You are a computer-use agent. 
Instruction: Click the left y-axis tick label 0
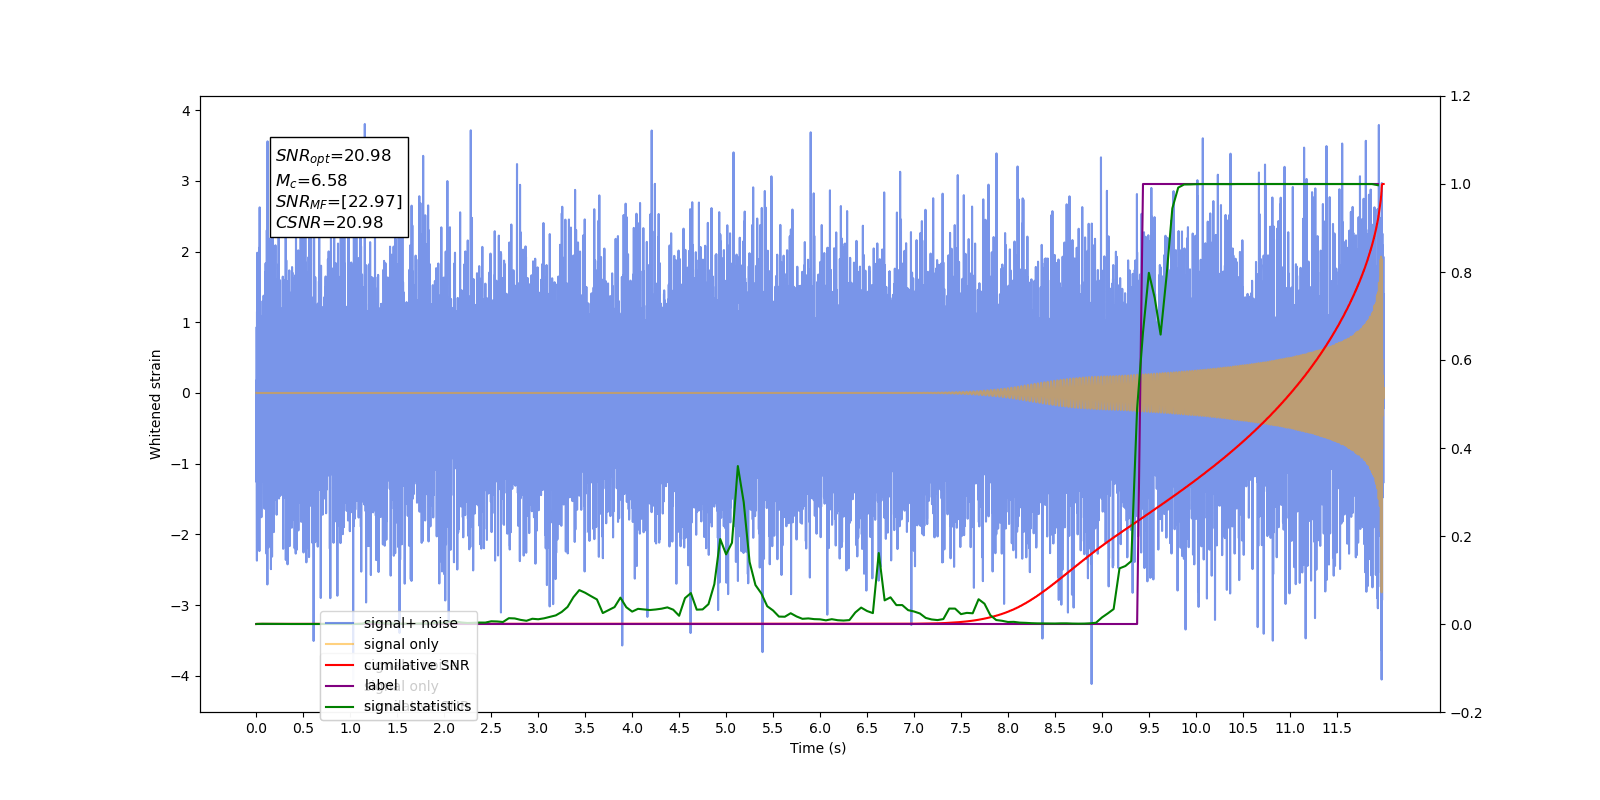pos(186,394)
